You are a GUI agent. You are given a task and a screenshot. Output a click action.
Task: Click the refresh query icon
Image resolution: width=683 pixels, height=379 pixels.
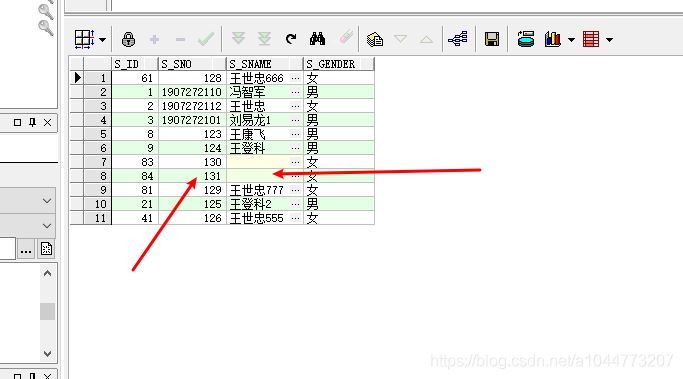291,39
